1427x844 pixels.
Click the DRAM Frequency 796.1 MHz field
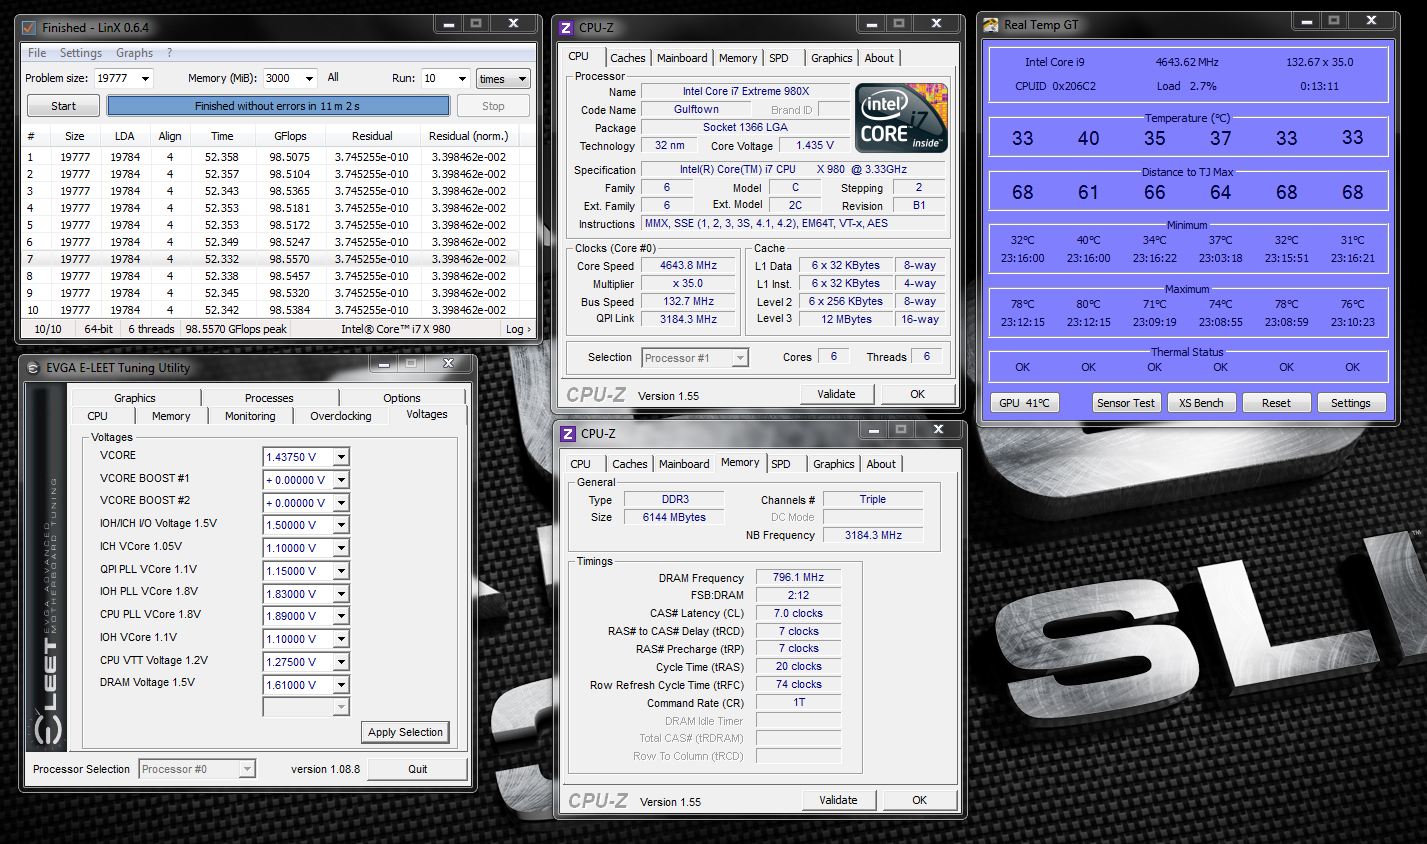(x=798, y=577)
